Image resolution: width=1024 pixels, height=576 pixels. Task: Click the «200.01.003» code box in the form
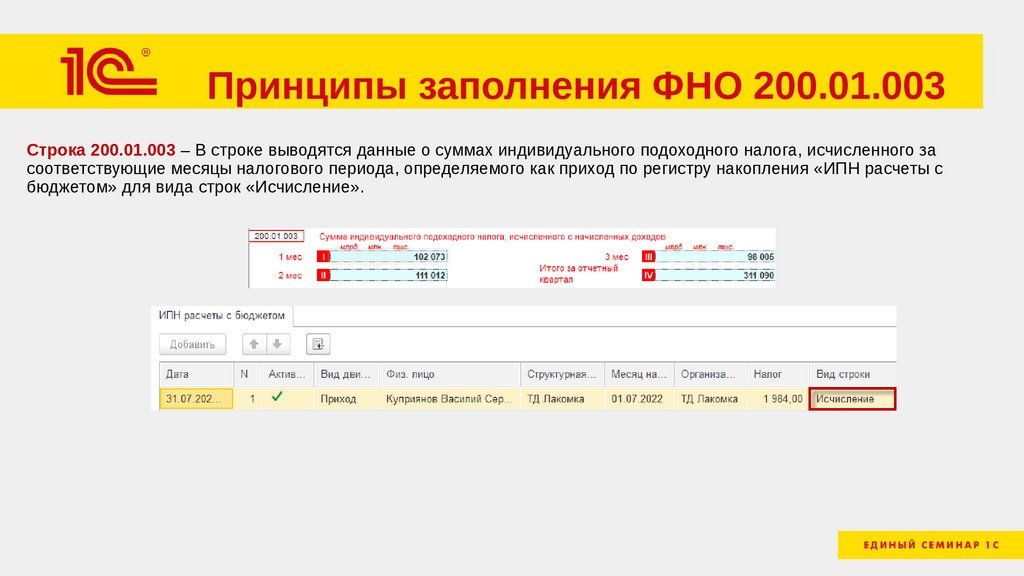pyautogui.click(x=276, y=236)
